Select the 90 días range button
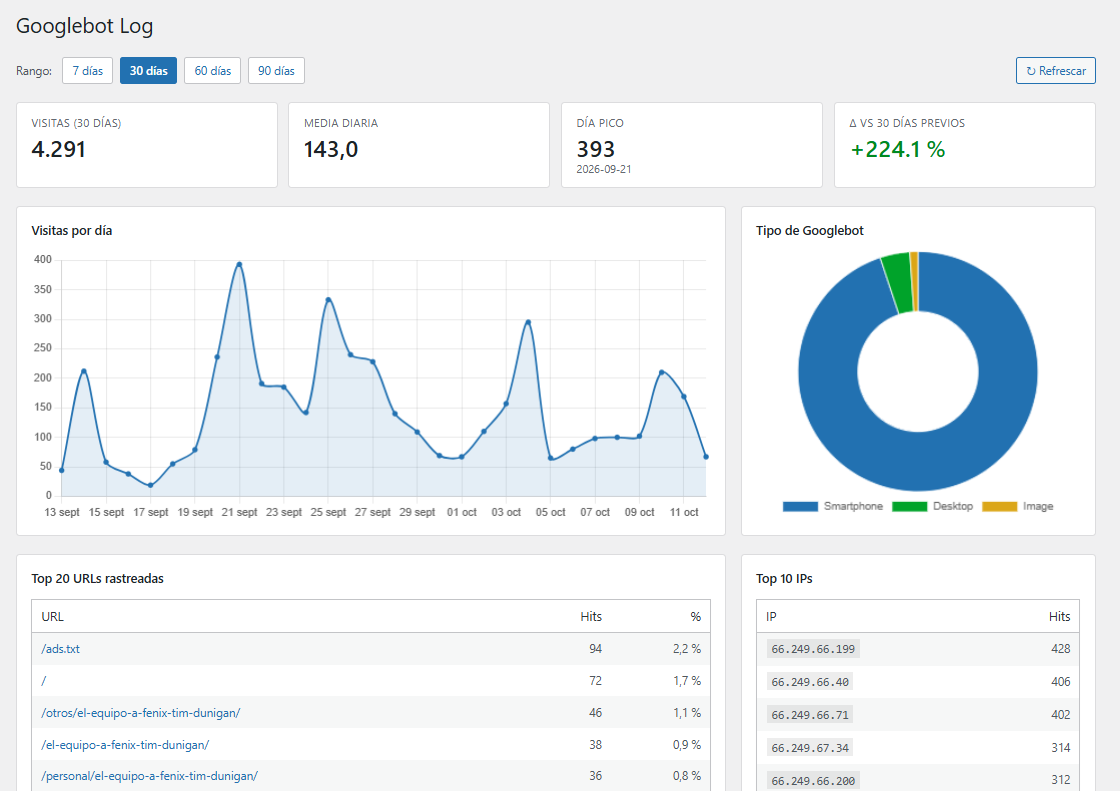Image resolution: width=1120 pixels, height=791 pixels. 276,71
